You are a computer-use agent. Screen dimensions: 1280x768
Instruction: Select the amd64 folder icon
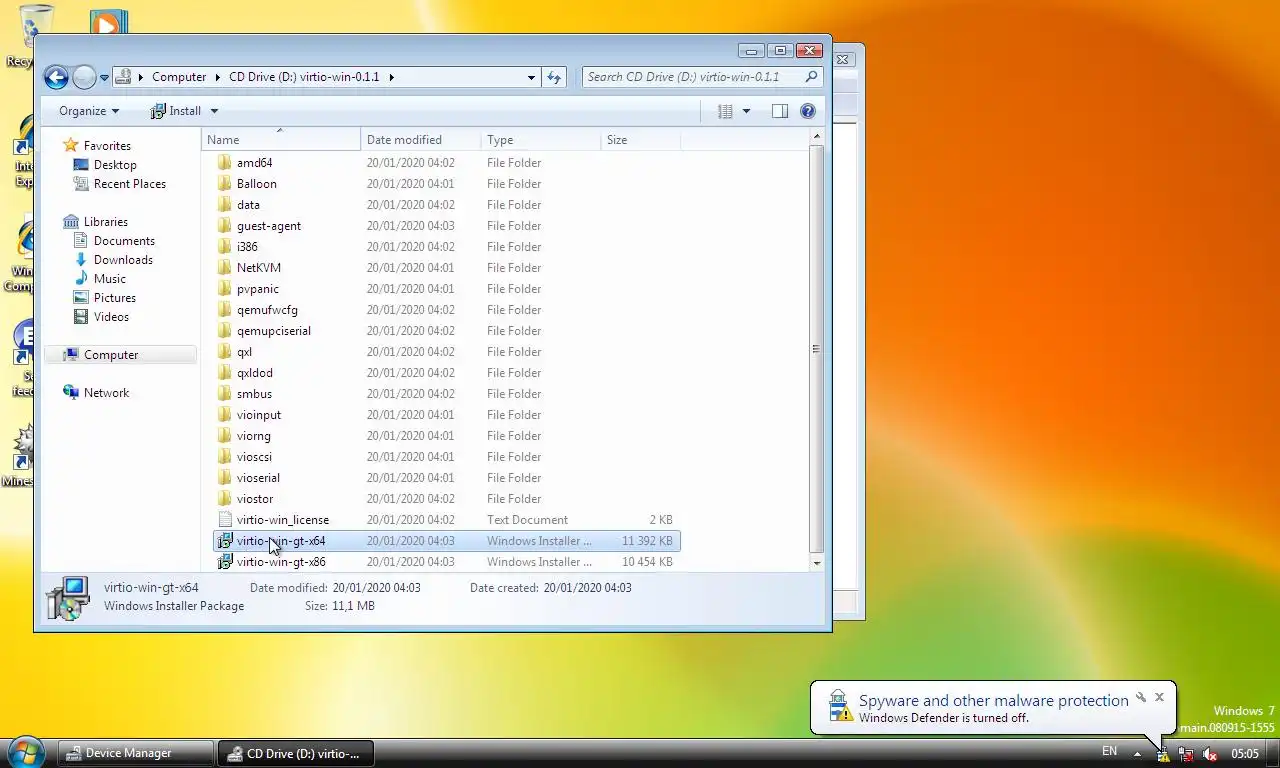225,163
